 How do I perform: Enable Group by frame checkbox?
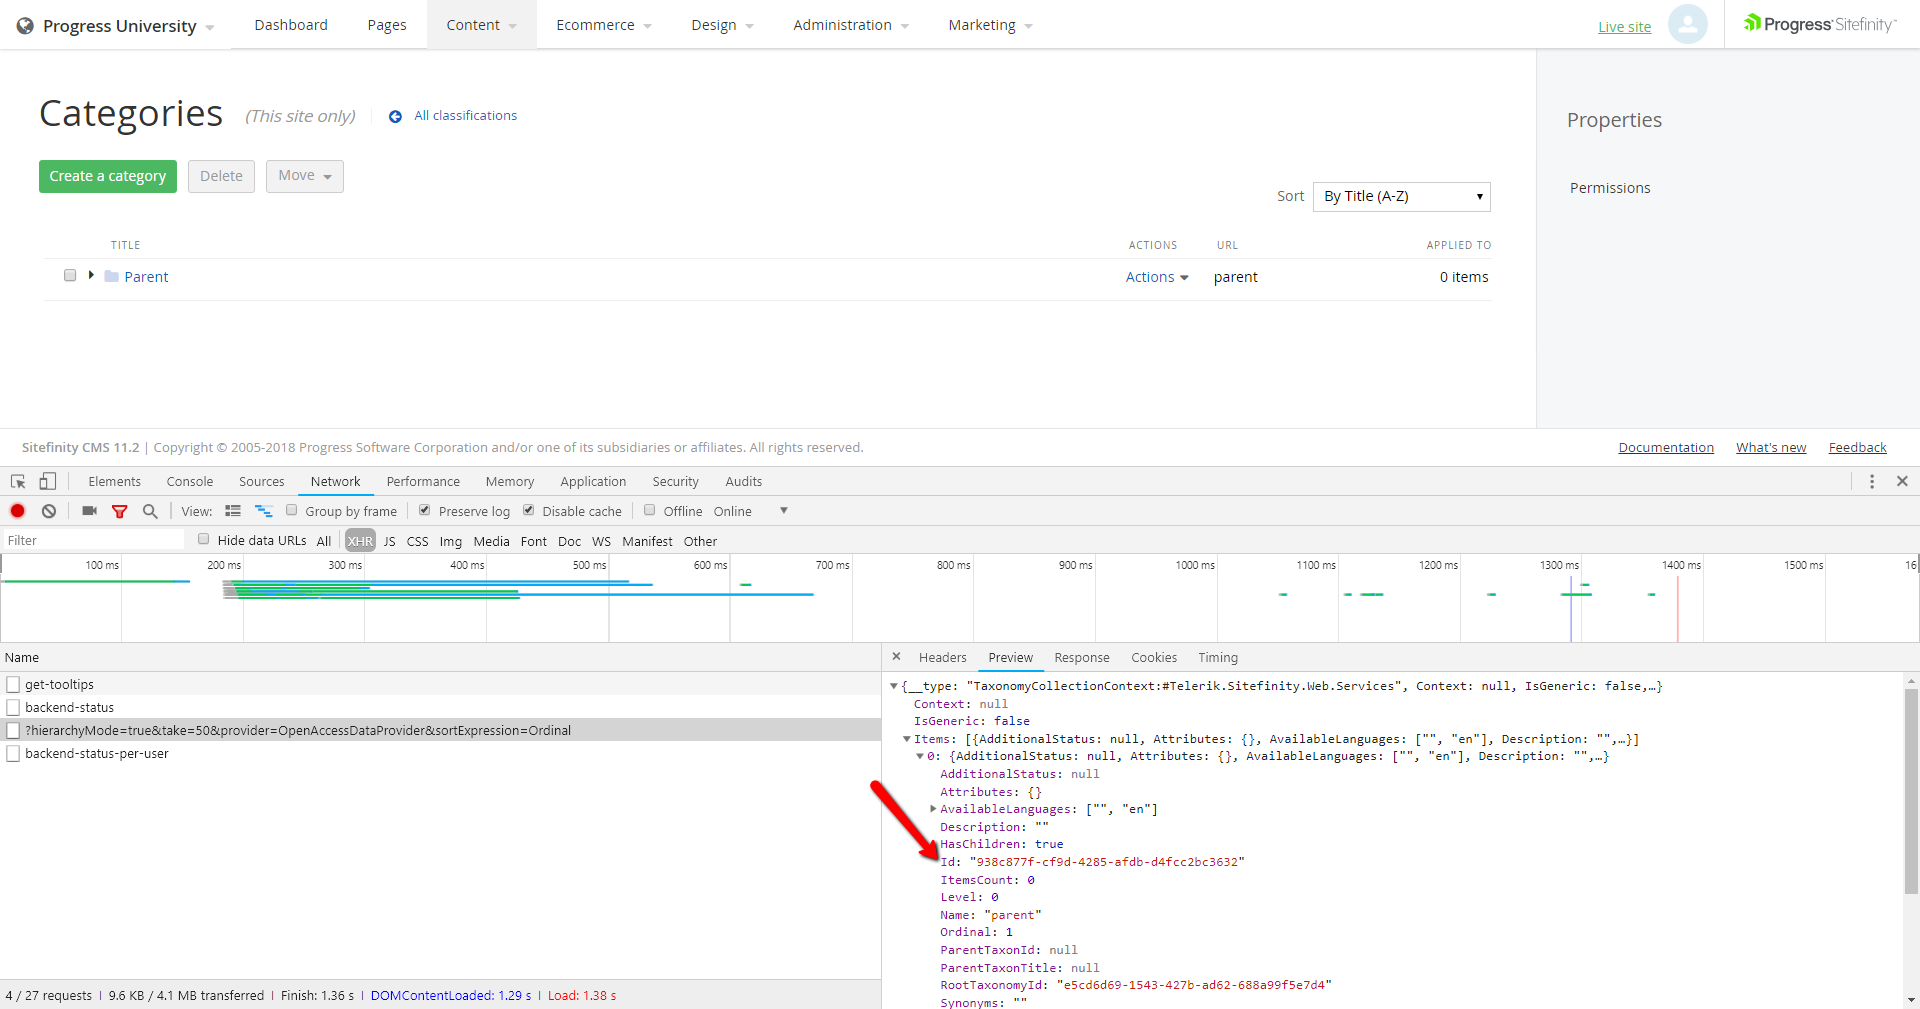click(x=292, y=510)
